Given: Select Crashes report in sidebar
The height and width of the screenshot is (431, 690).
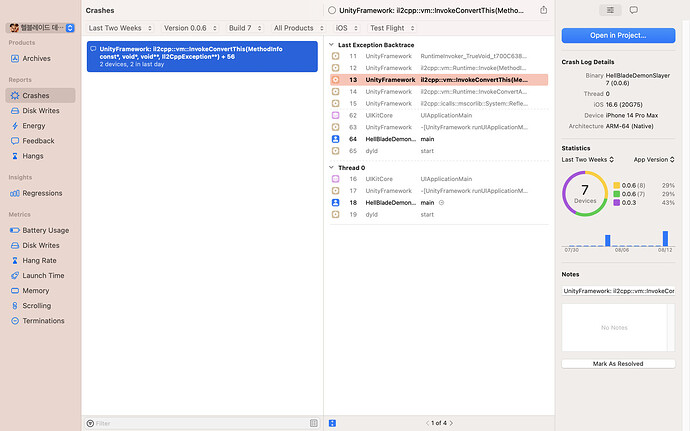Looking at the screenshot, I should [40, 96].
